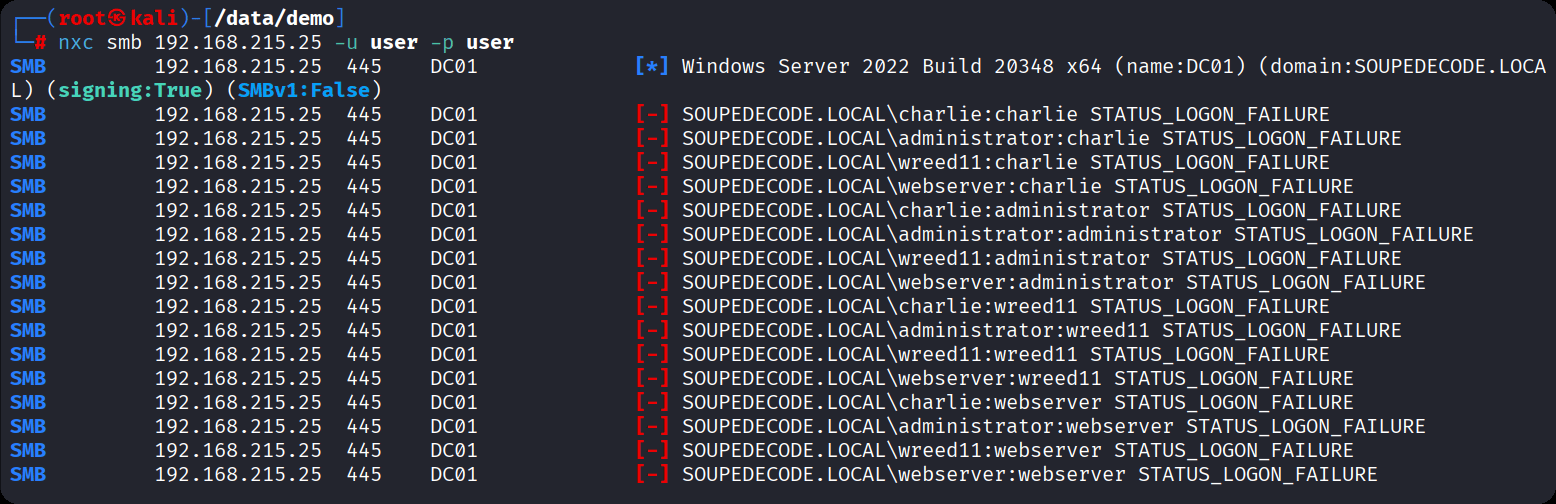This screenshot has height=504, width=1556.
Task: Click the [-] marker beside webserver:webserver failure
Action: click(x=652, y=475)
